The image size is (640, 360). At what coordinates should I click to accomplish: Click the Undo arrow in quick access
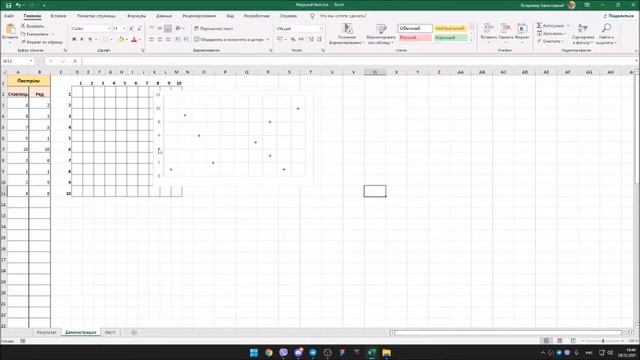[x=18, y=5]
